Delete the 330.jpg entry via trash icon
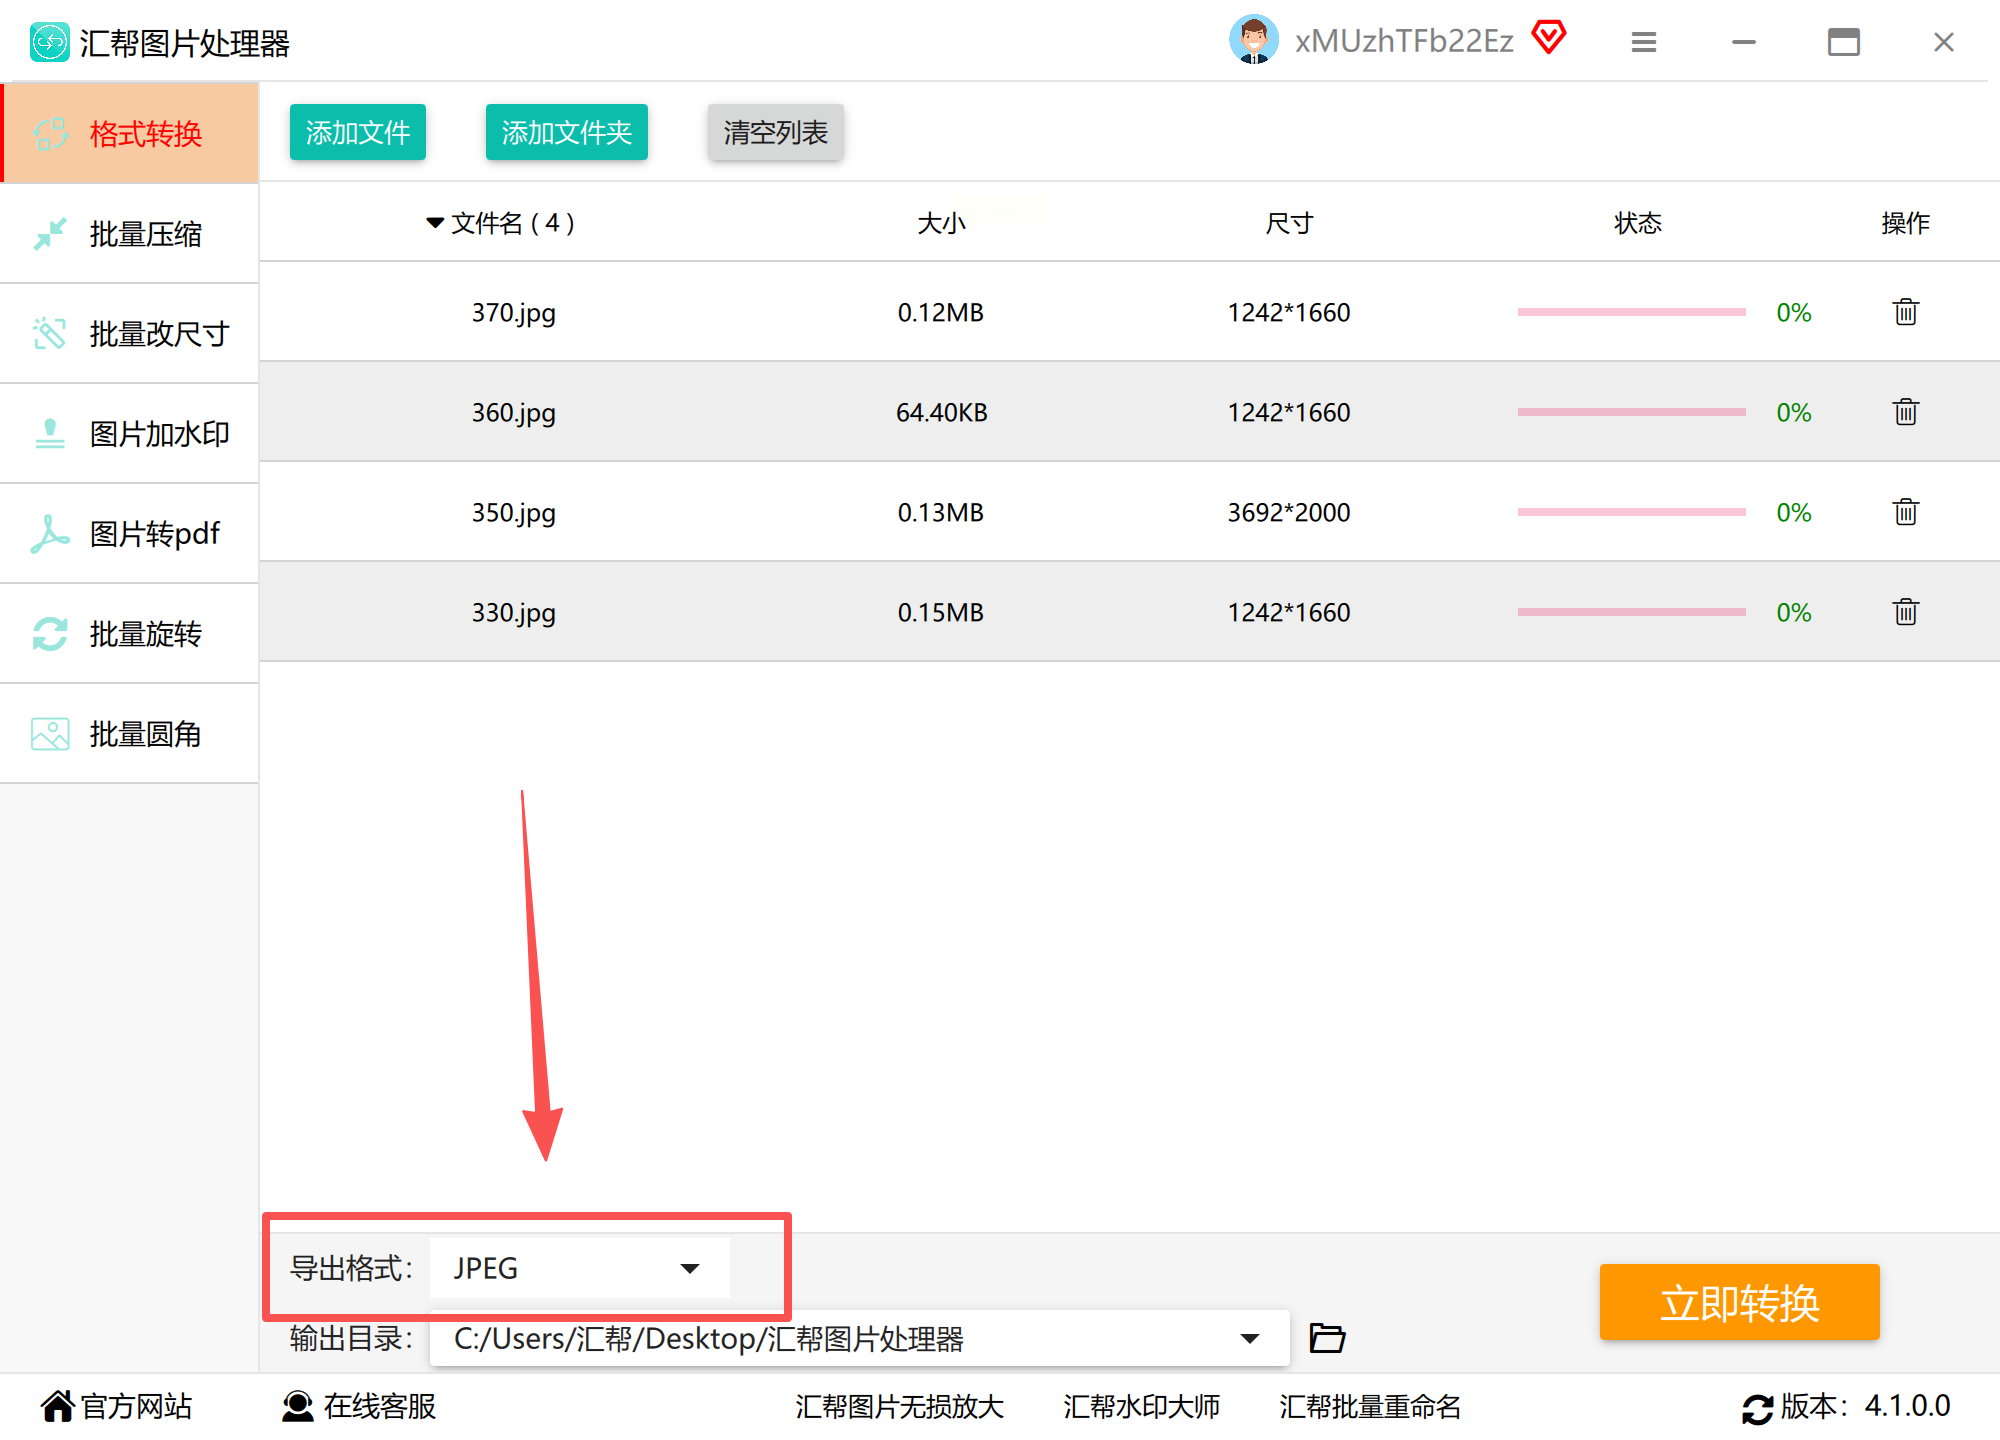Screen dimensions: 2000x1440 coord(1905,612)
